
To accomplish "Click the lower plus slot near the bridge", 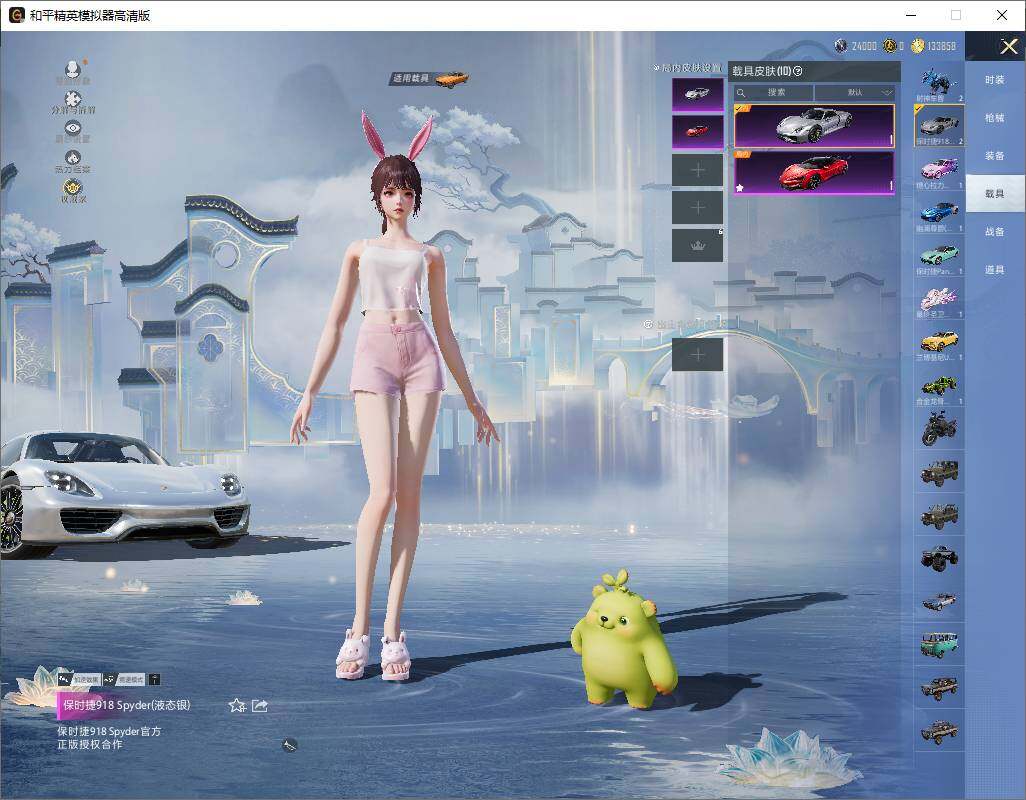I will [698, 355].
